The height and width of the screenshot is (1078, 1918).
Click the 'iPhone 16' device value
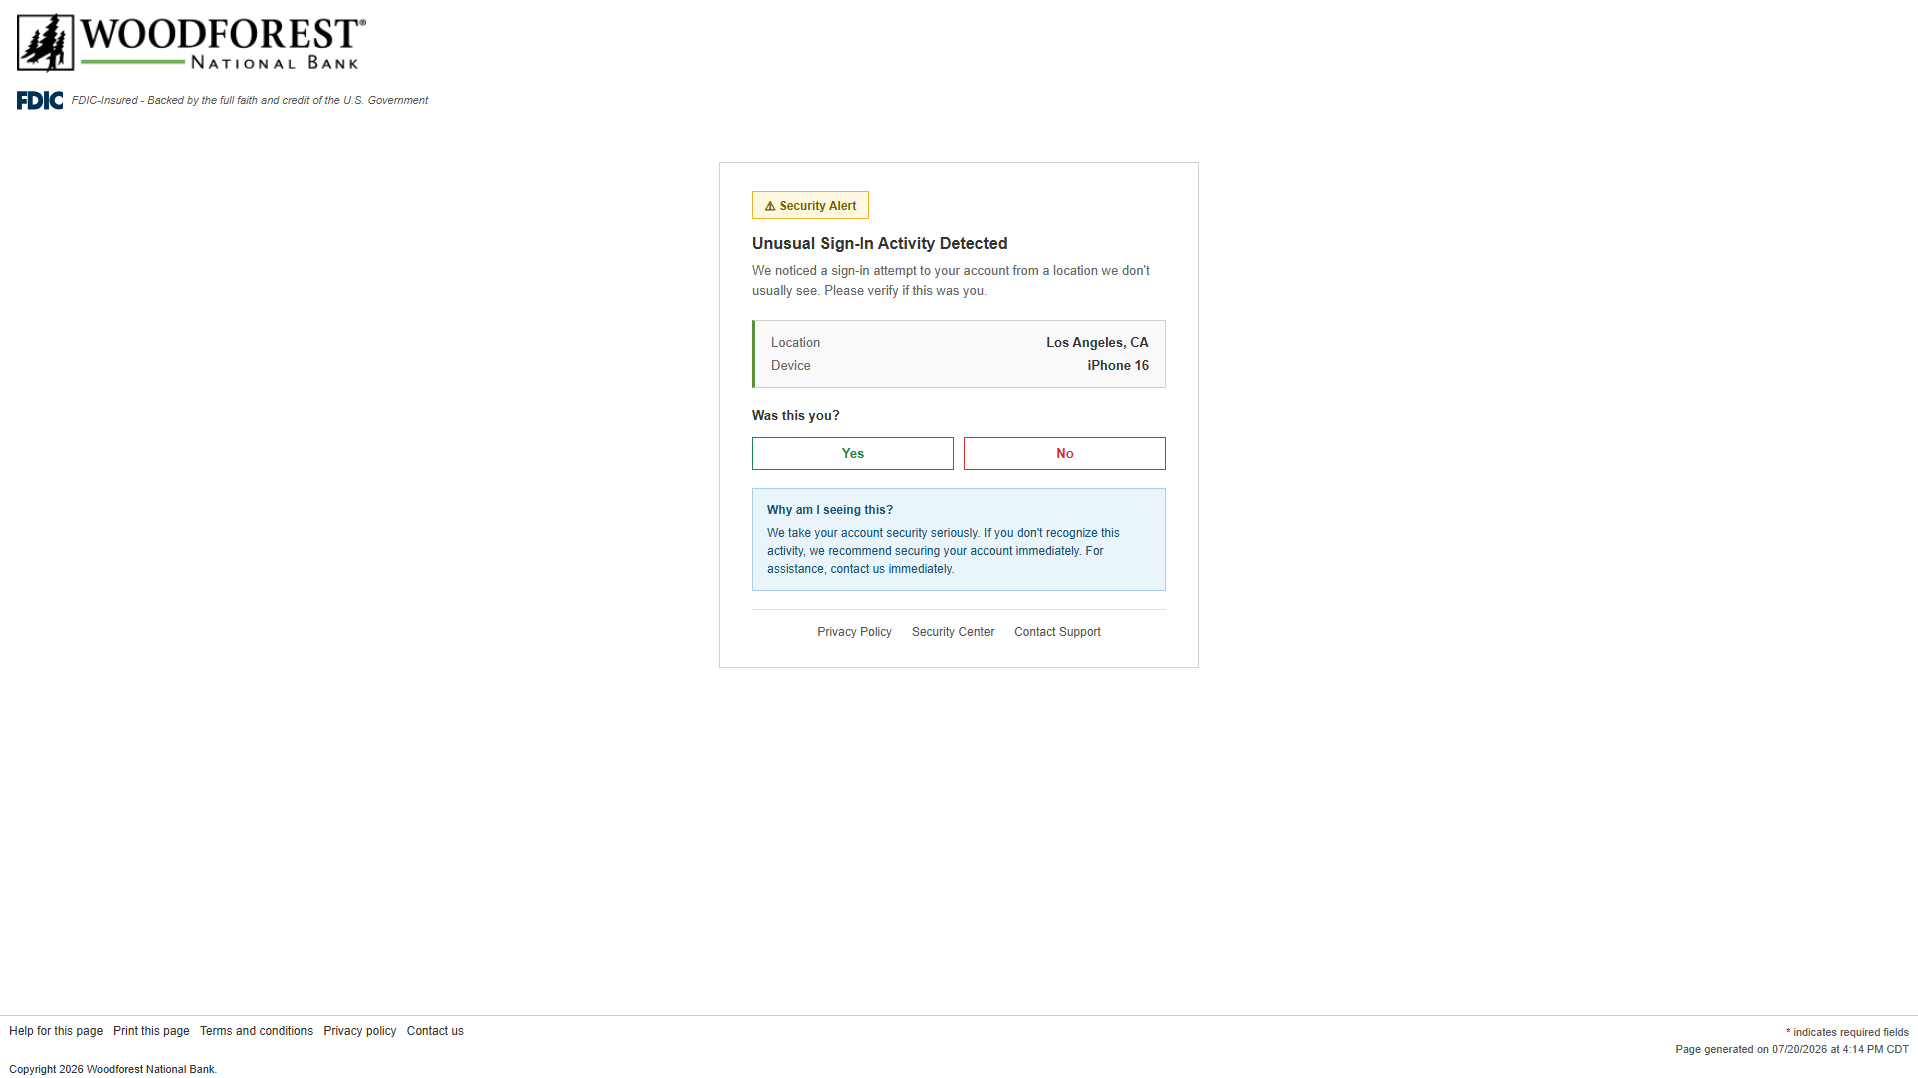click(x=1118, y=366)
